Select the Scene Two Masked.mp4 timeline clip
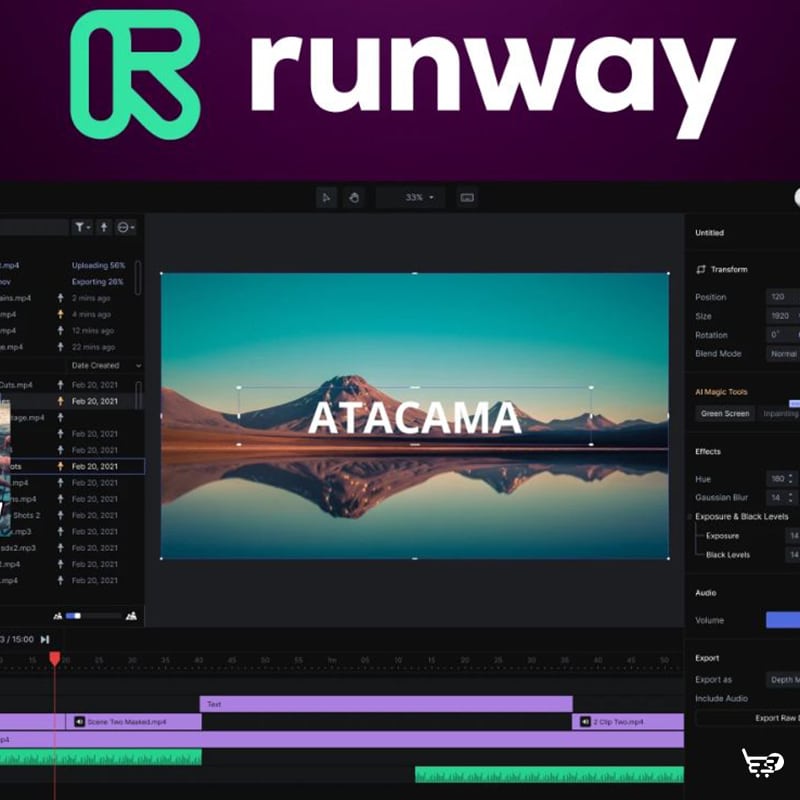 [134, 721]
